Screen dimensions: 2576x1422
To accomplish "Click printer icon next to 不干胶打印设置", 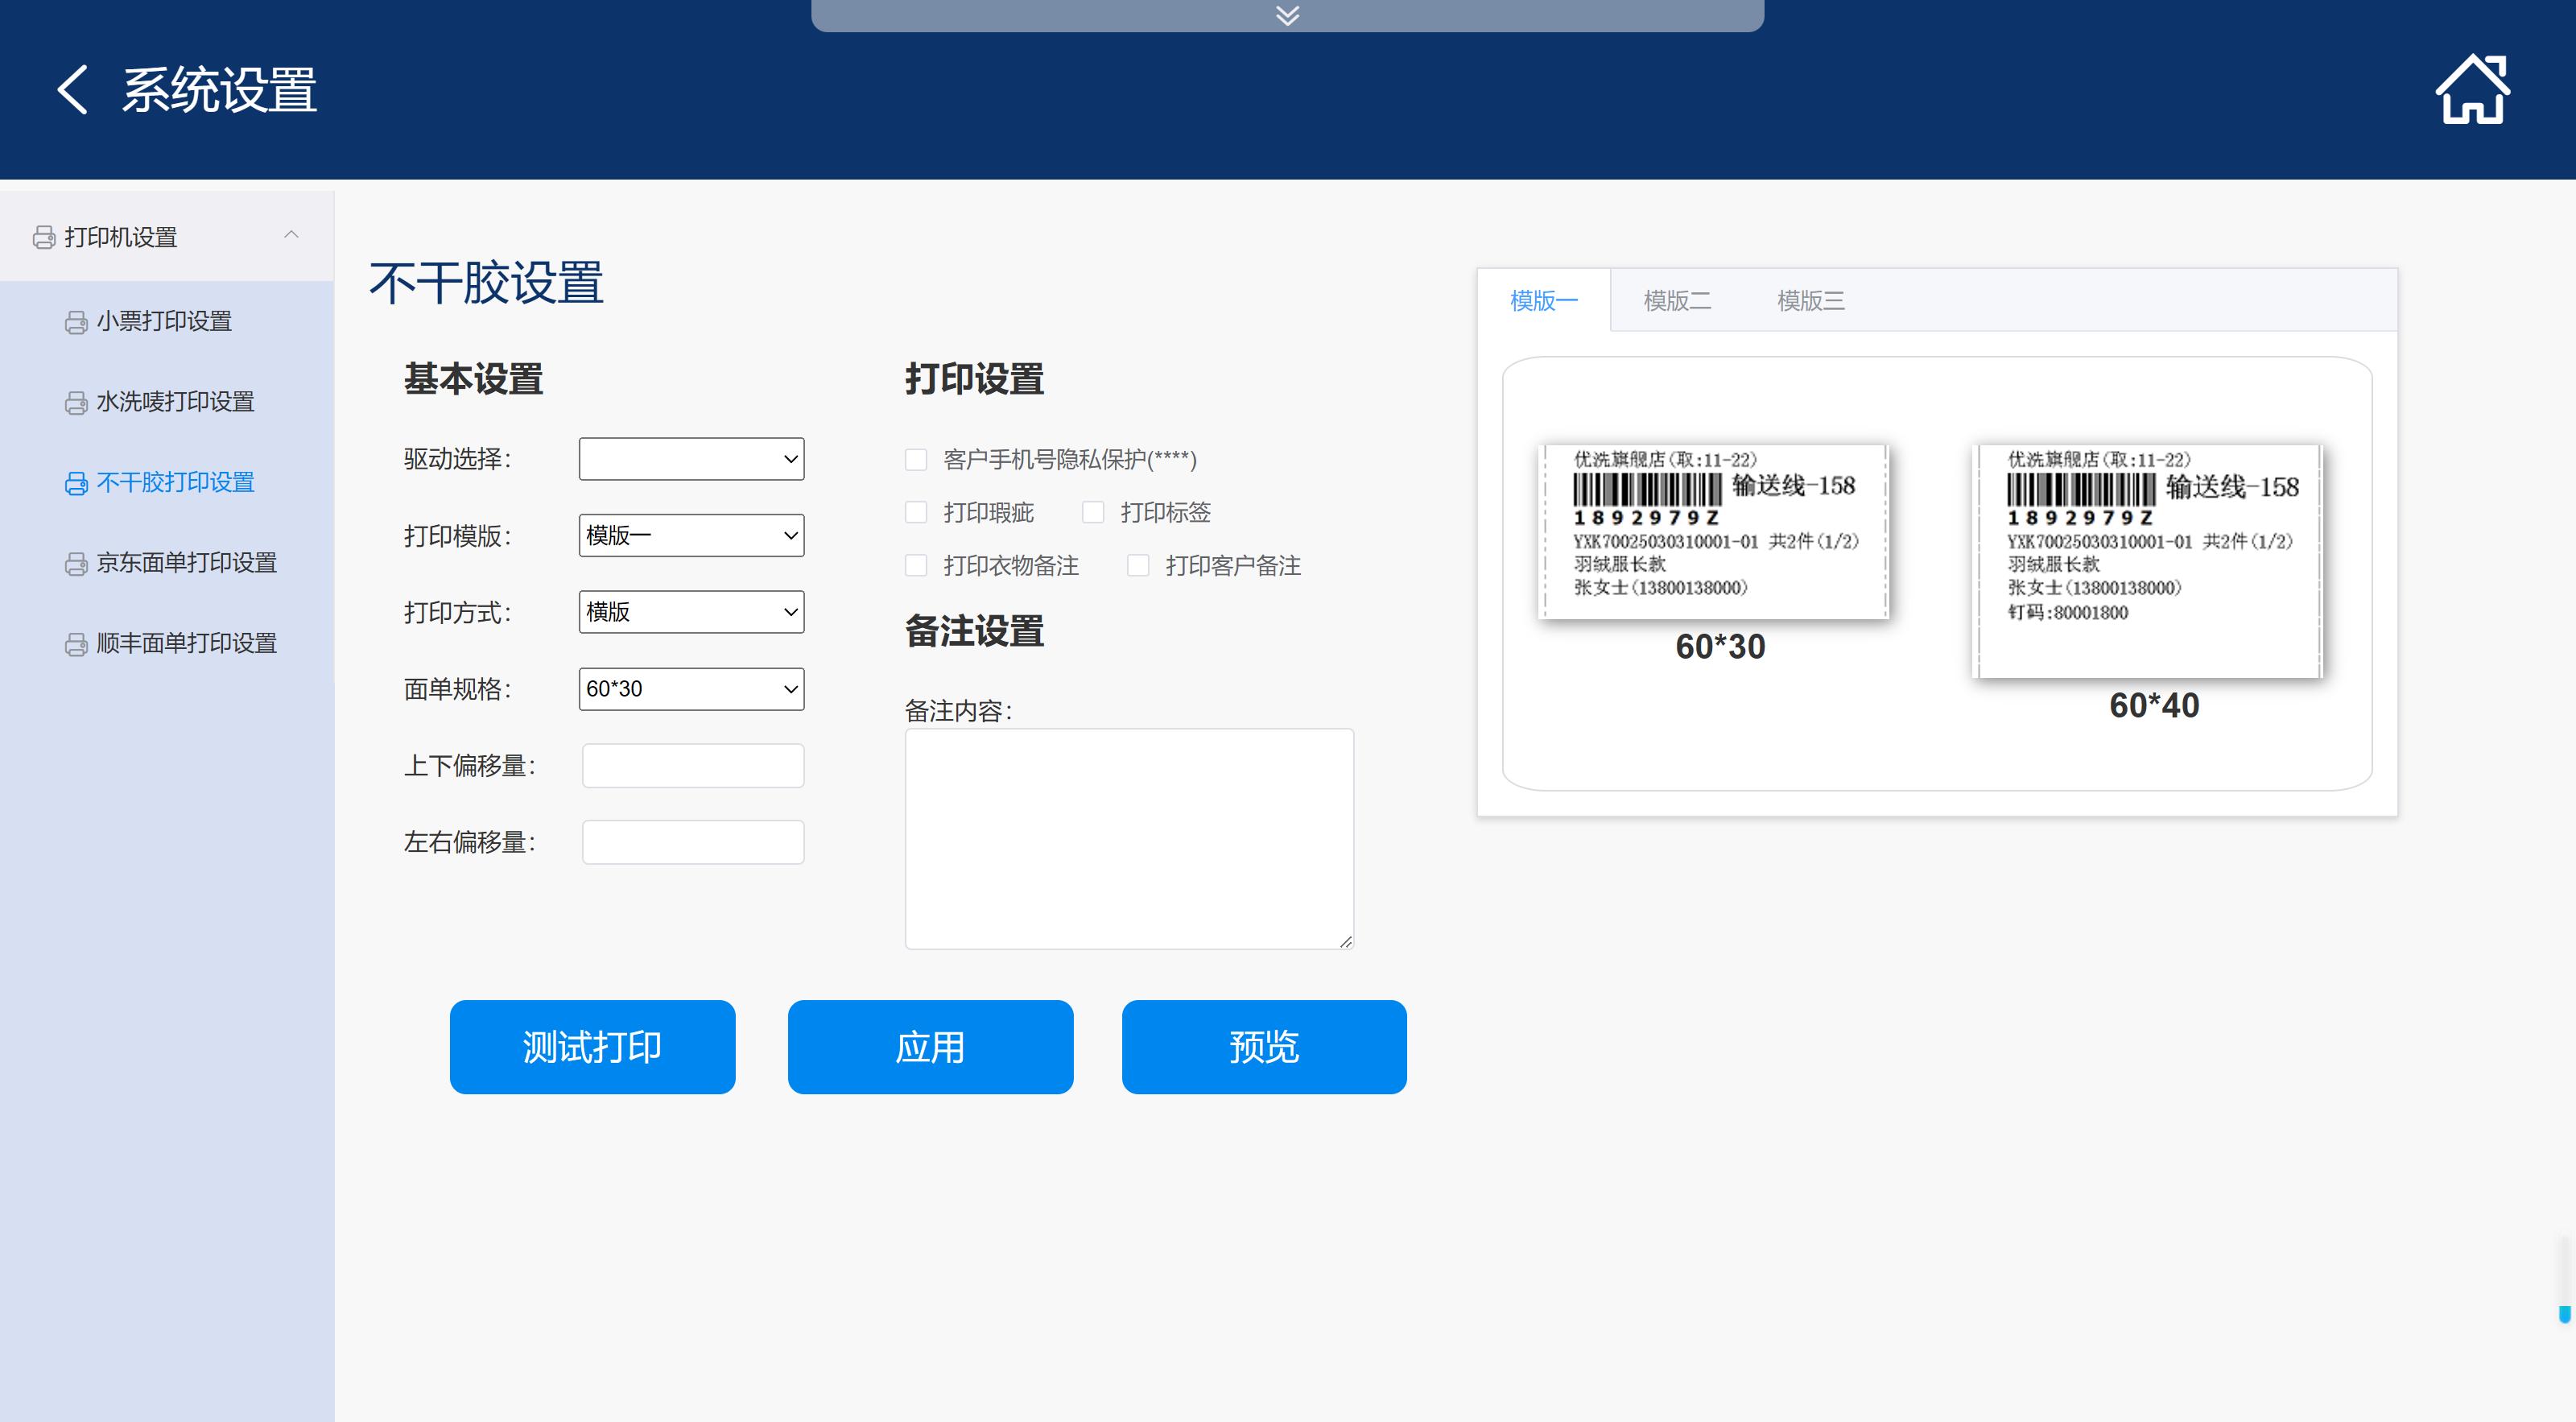I will (76, 484).
